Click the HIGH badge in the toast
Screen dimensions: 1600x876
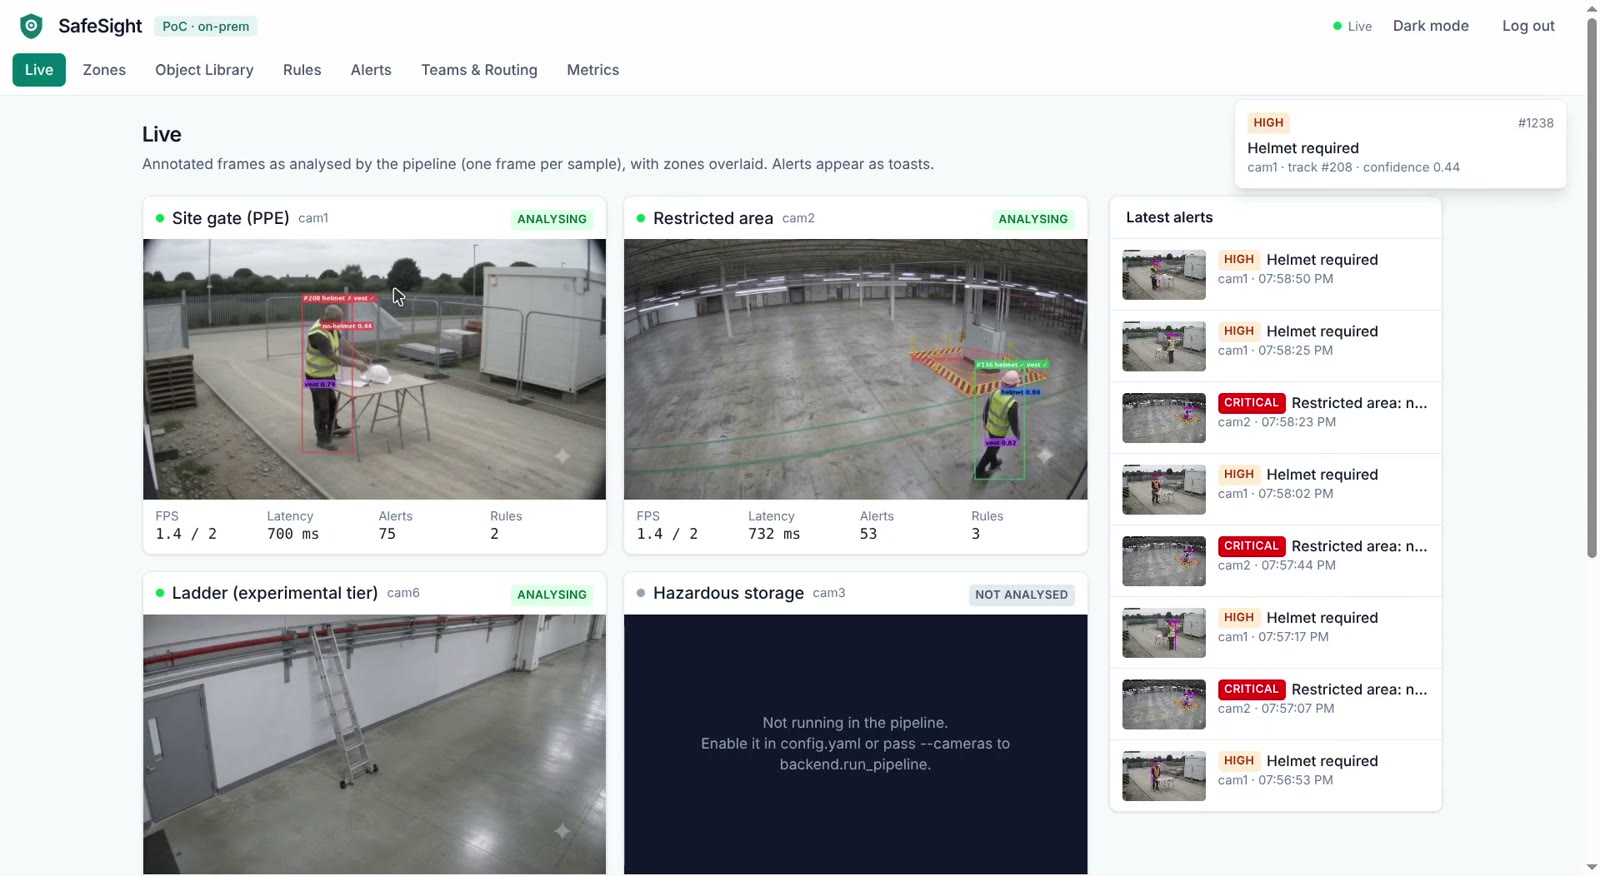point(1268,123)
